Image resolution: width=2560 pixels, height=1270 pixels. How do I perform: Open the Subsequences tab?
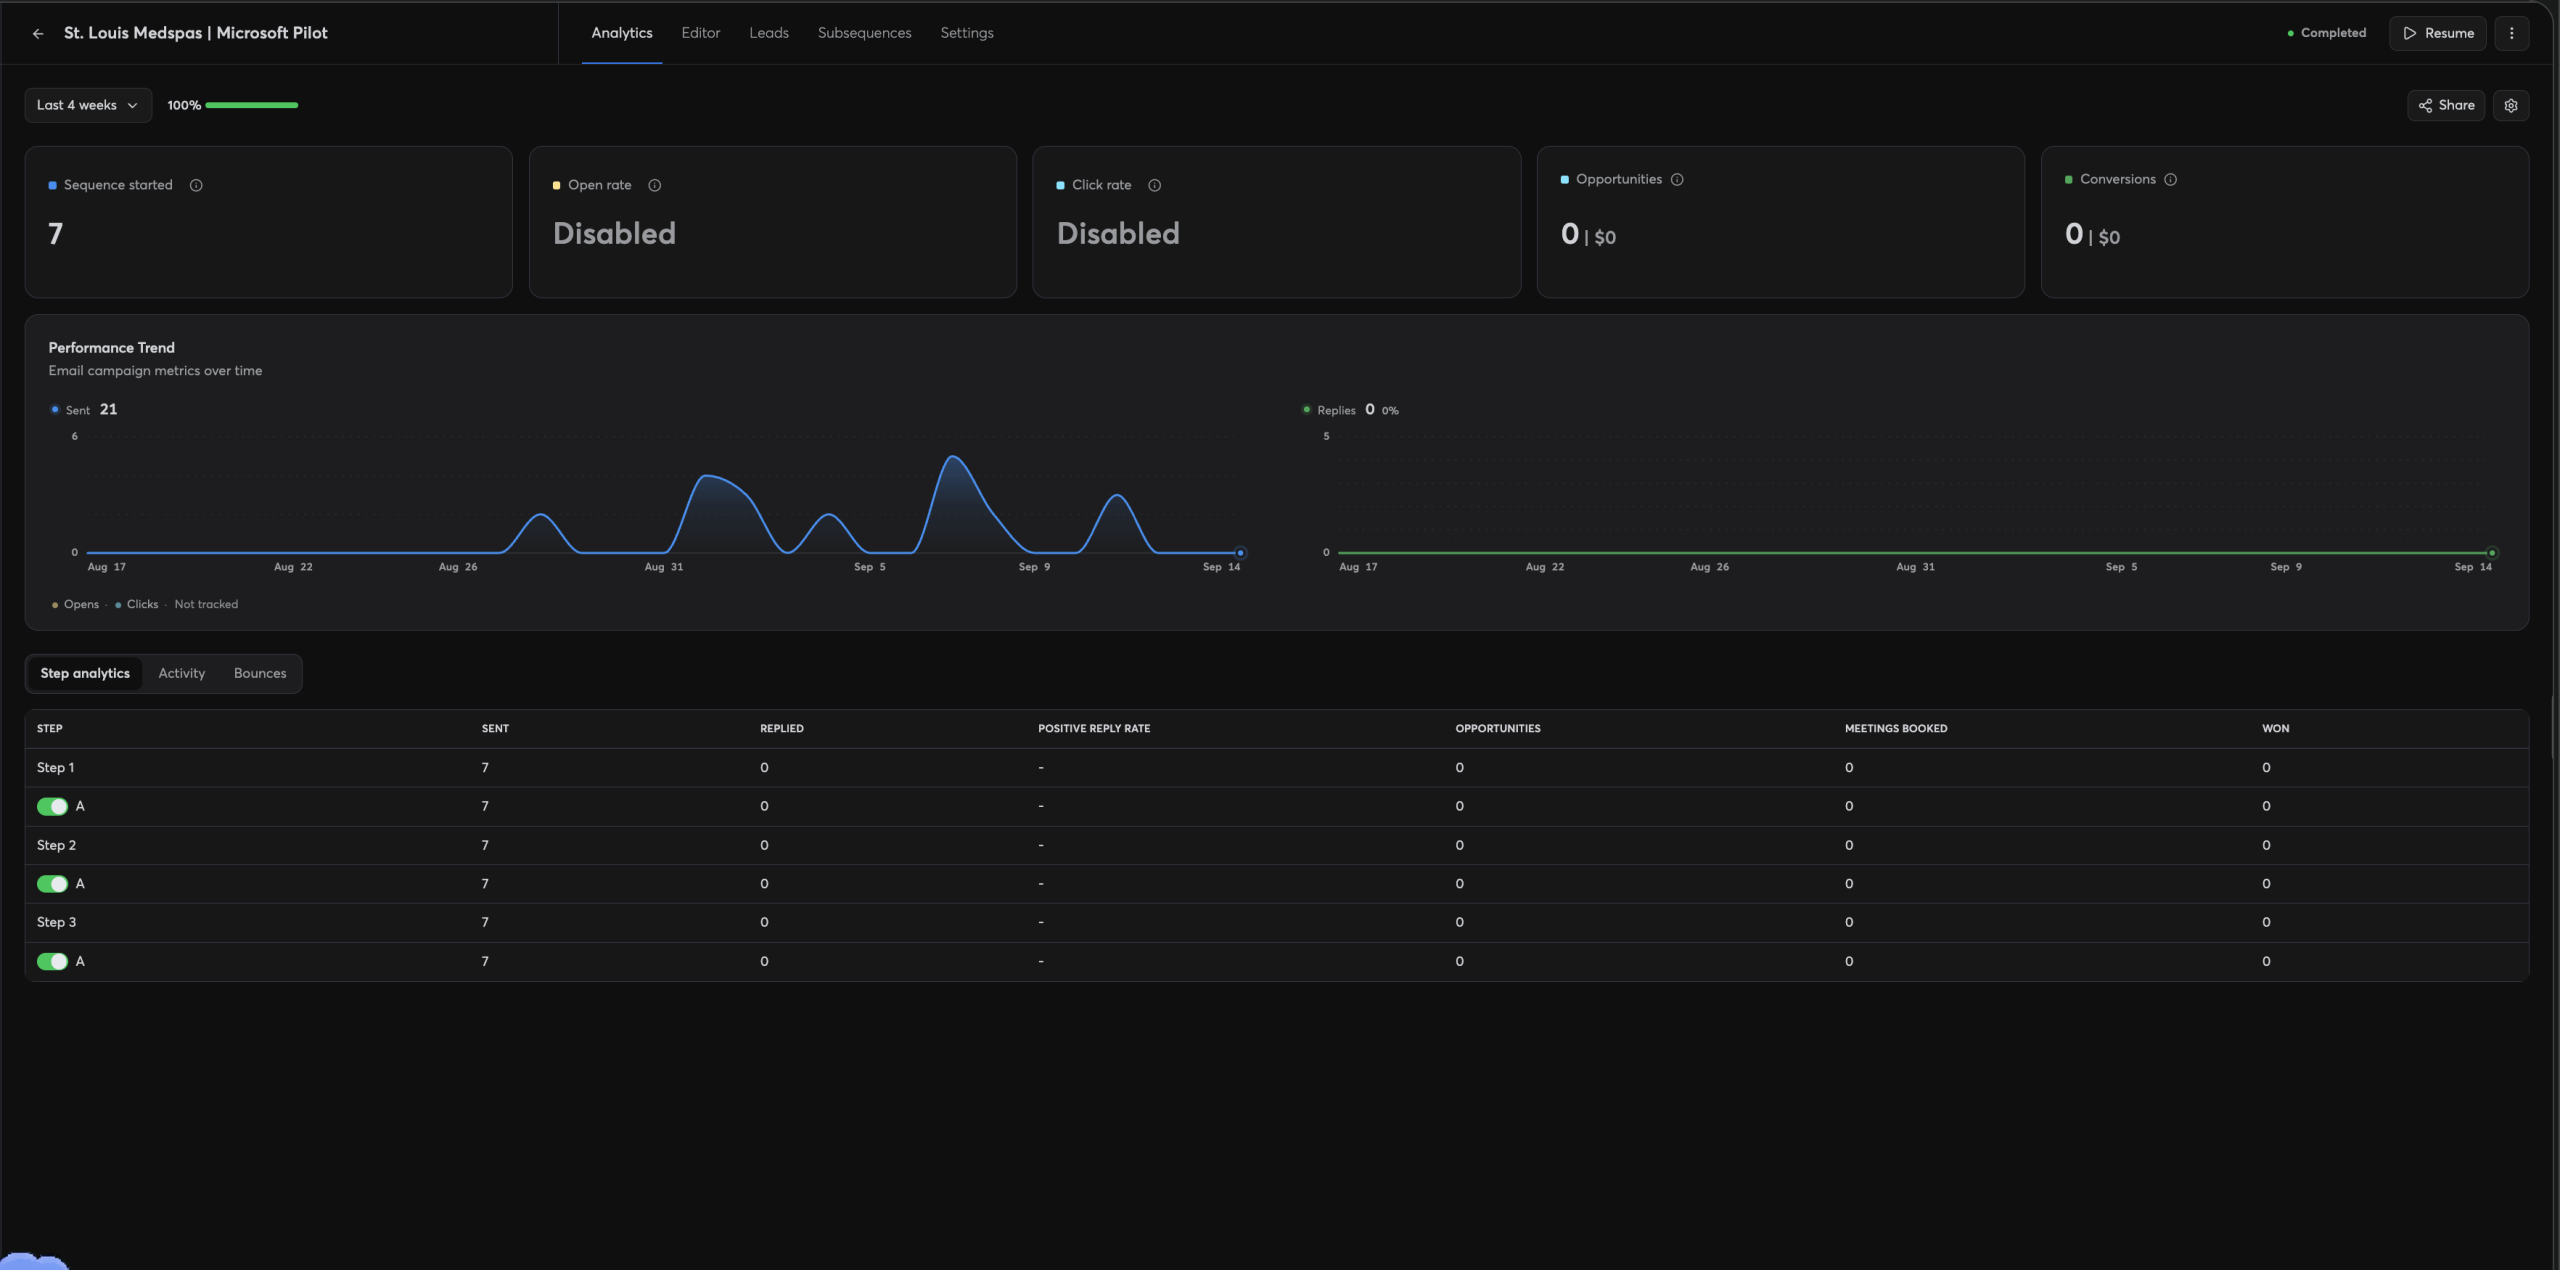pyautogui.click(x=865, y=33)
